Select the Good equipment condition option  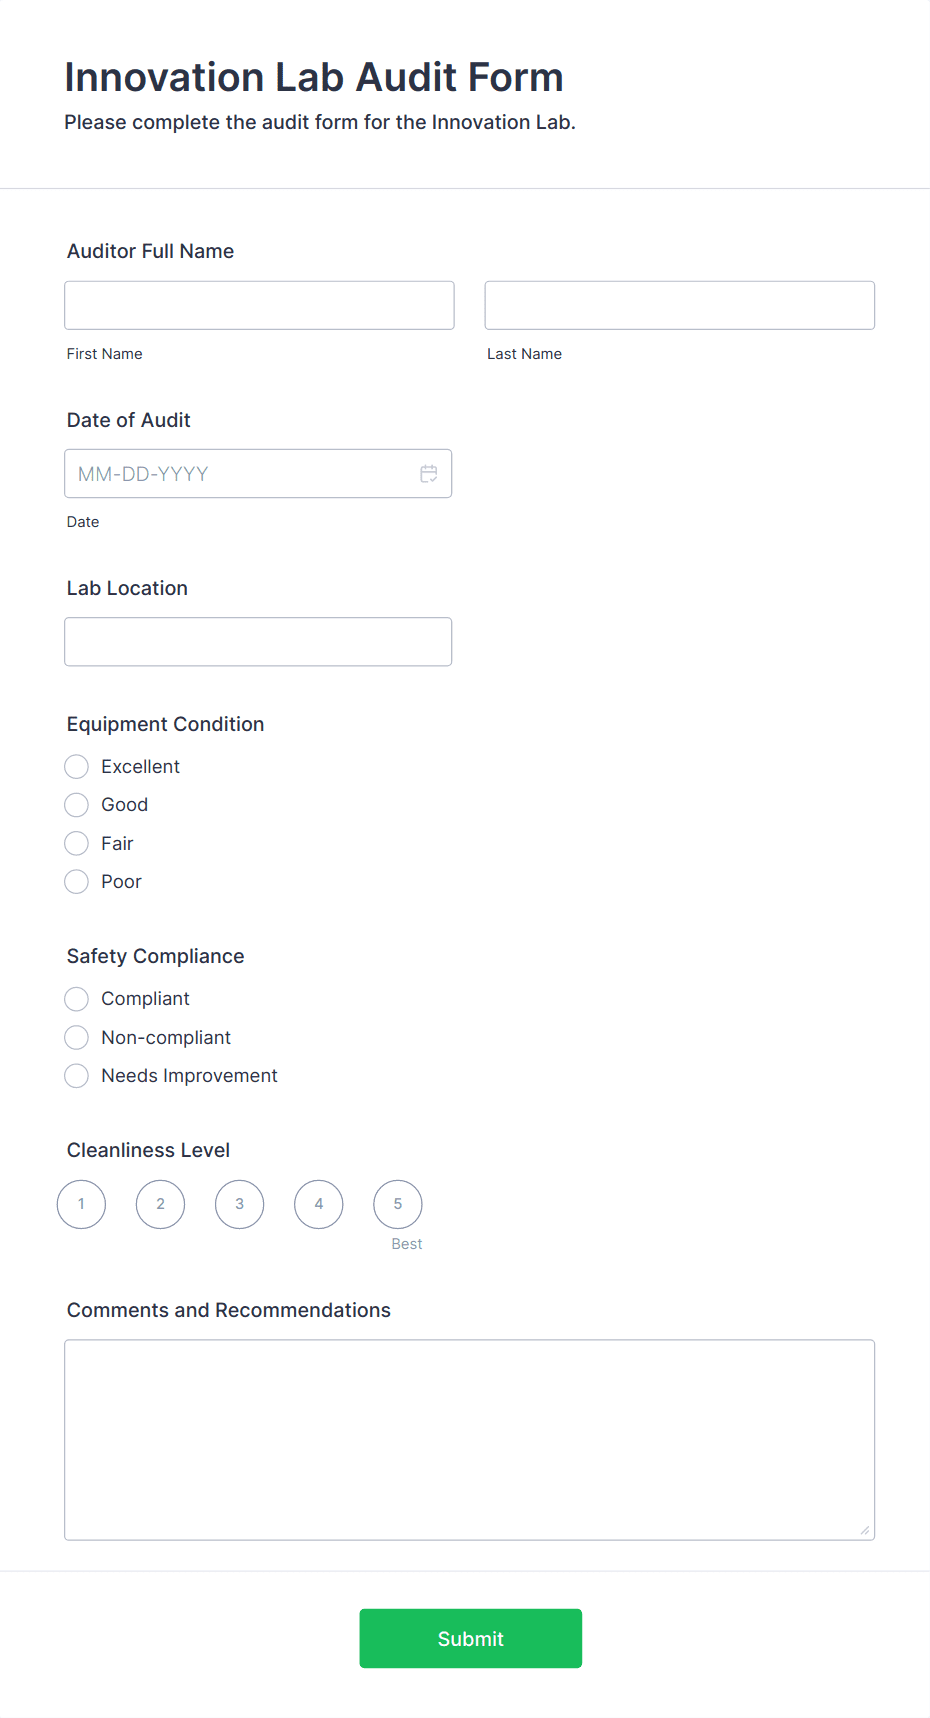[x=76, y=804]
